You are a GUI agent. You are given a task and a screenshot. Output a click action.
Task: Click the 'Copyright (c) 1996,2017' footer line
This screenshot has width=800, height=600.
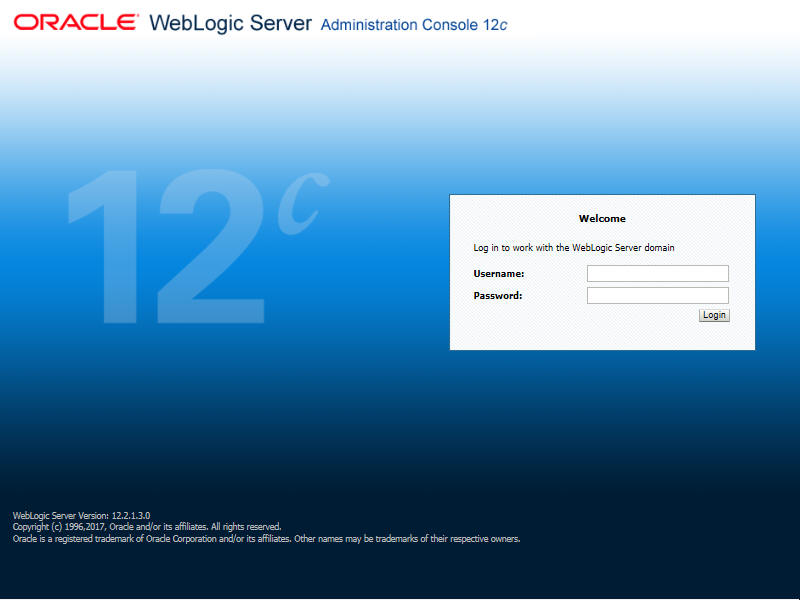[147, 527]
